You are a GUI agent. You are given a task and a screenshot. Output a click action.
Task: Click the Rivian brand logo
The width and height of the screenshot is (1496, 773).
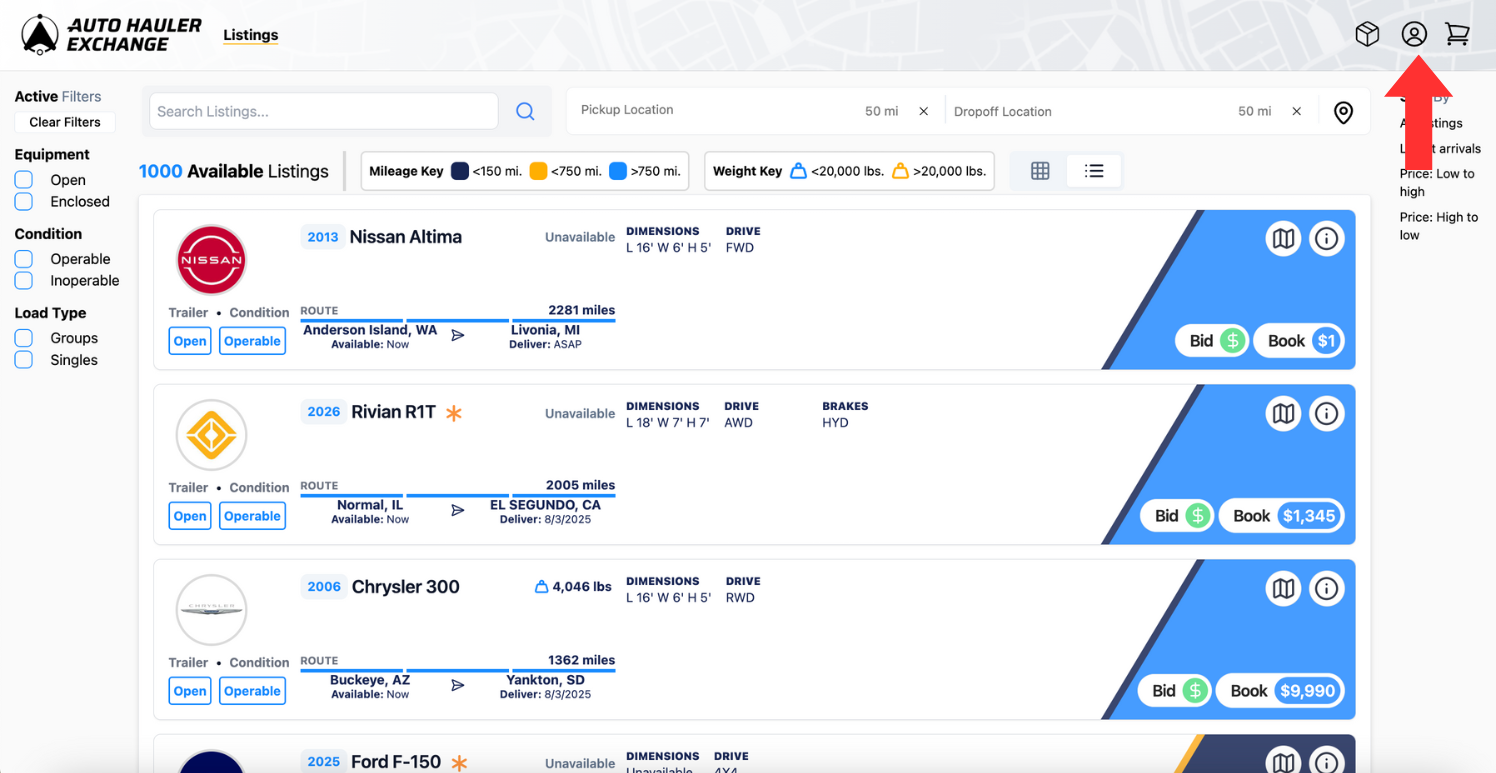pos(211,435)
